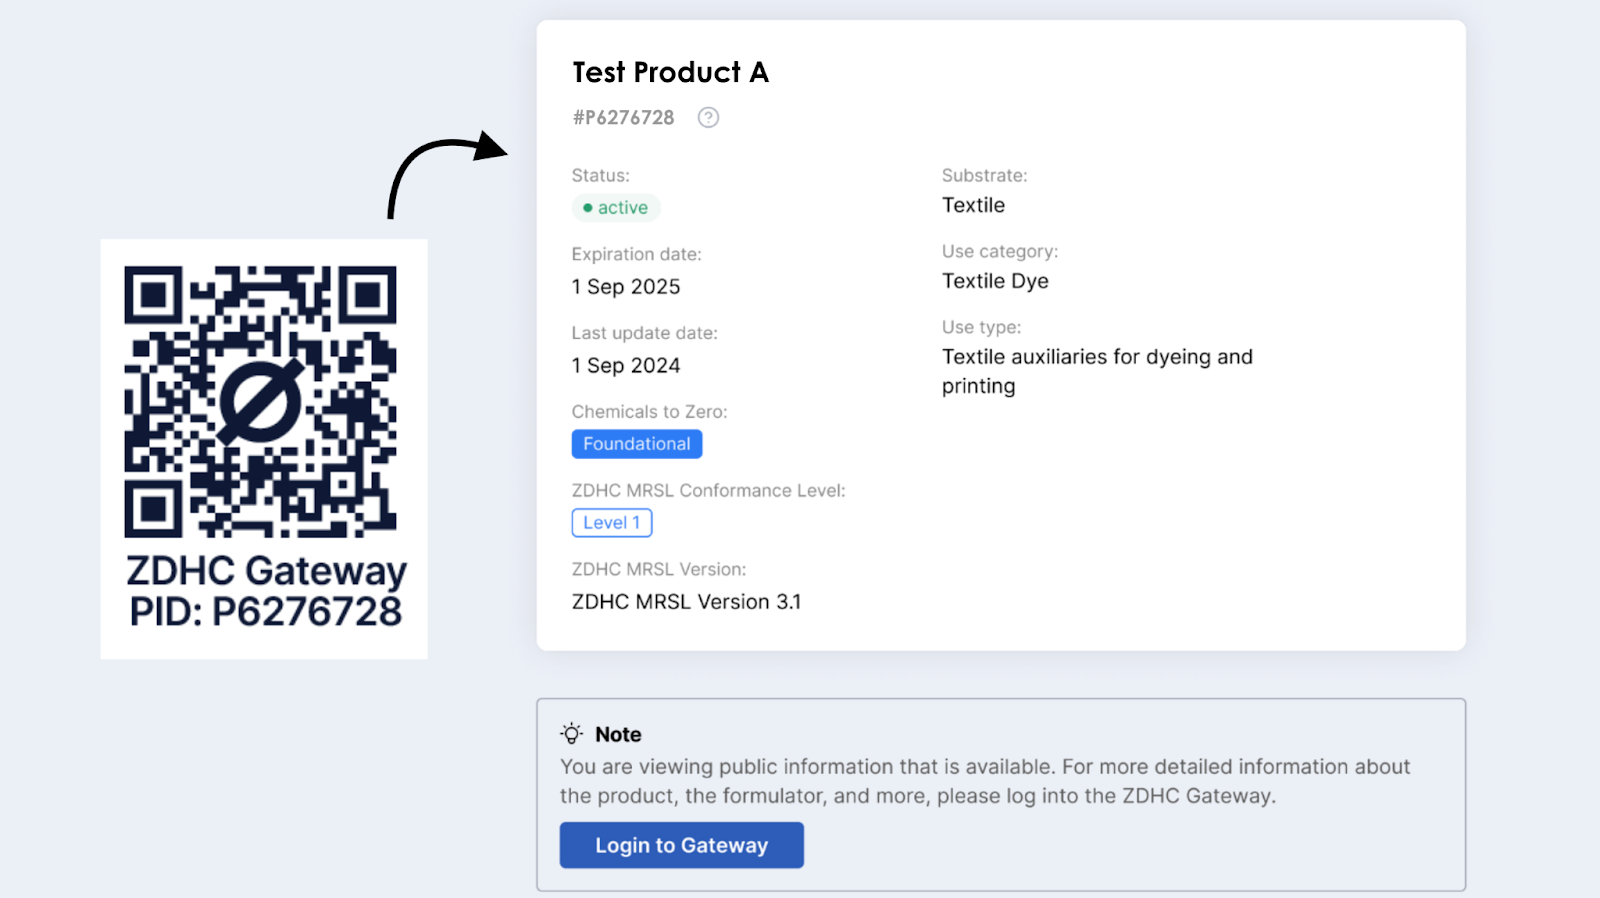Click the green dot in the active status
Image resolution: width=1600 pixels, height=898 pixels.
pos(588,208)
